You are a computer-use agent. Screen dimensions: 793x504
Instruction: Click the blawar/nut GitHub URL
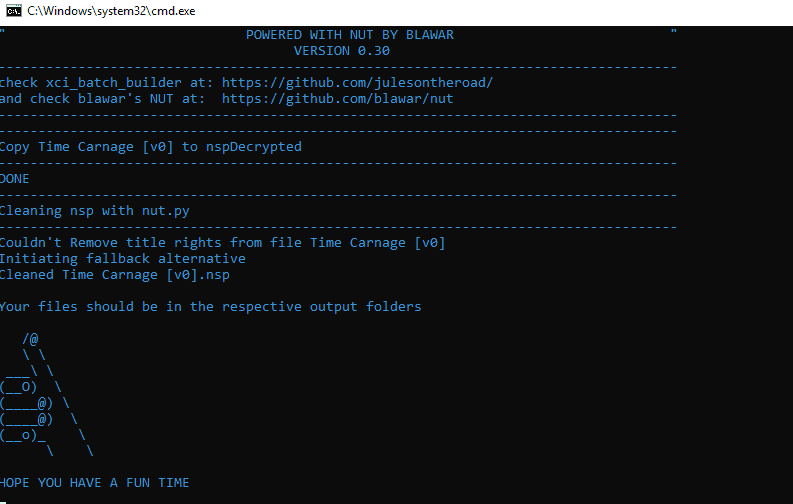coord(337,99)
